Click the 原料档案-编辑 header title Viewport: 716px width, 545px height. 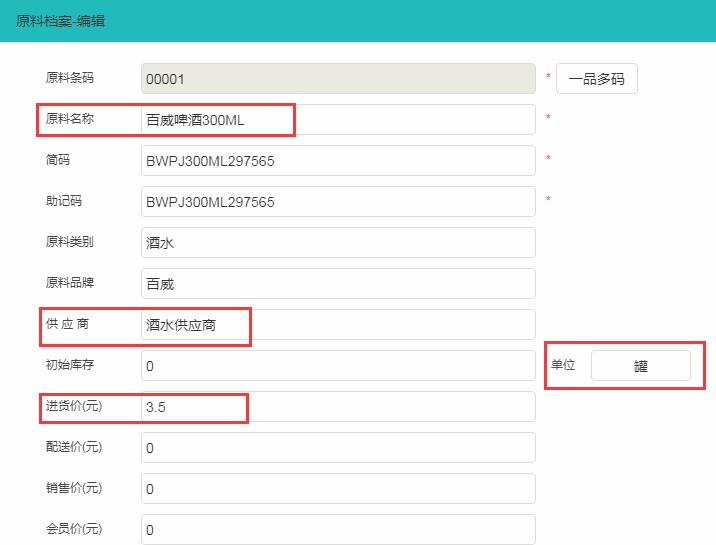tap(61, 20)
